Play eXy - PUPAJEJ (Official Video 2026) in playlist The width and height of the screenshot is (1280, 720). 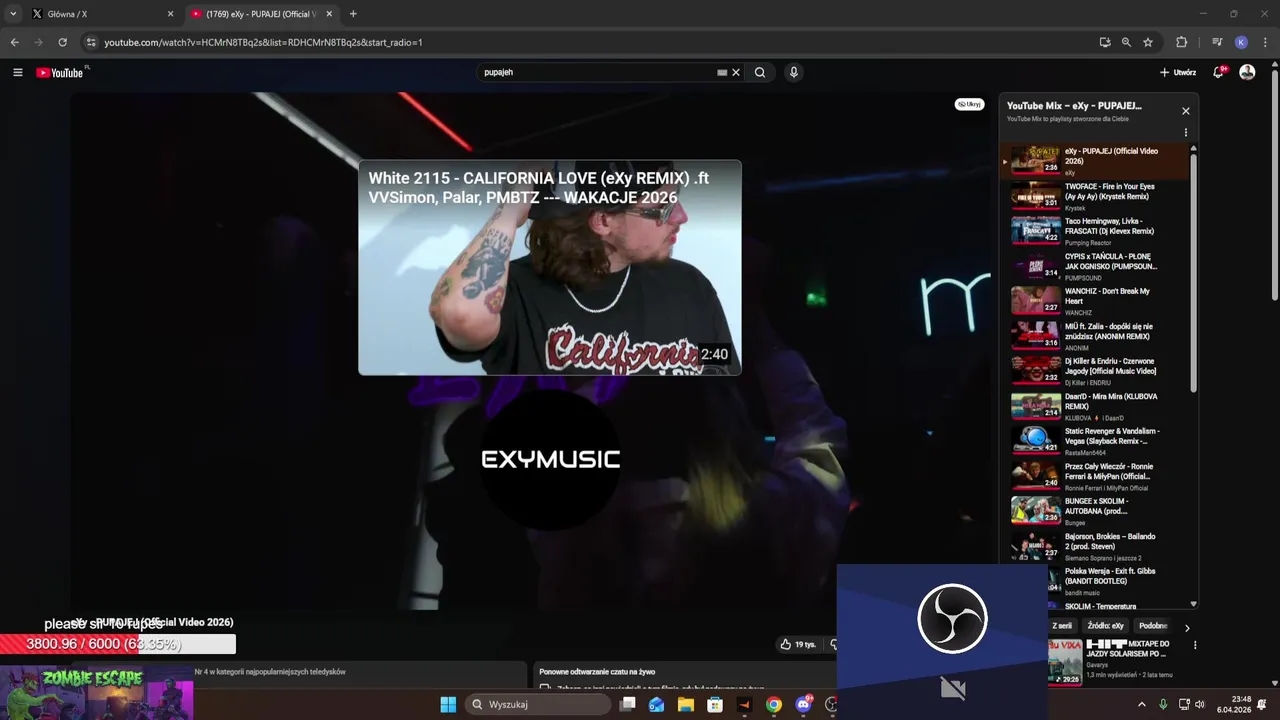point(1095,160)
